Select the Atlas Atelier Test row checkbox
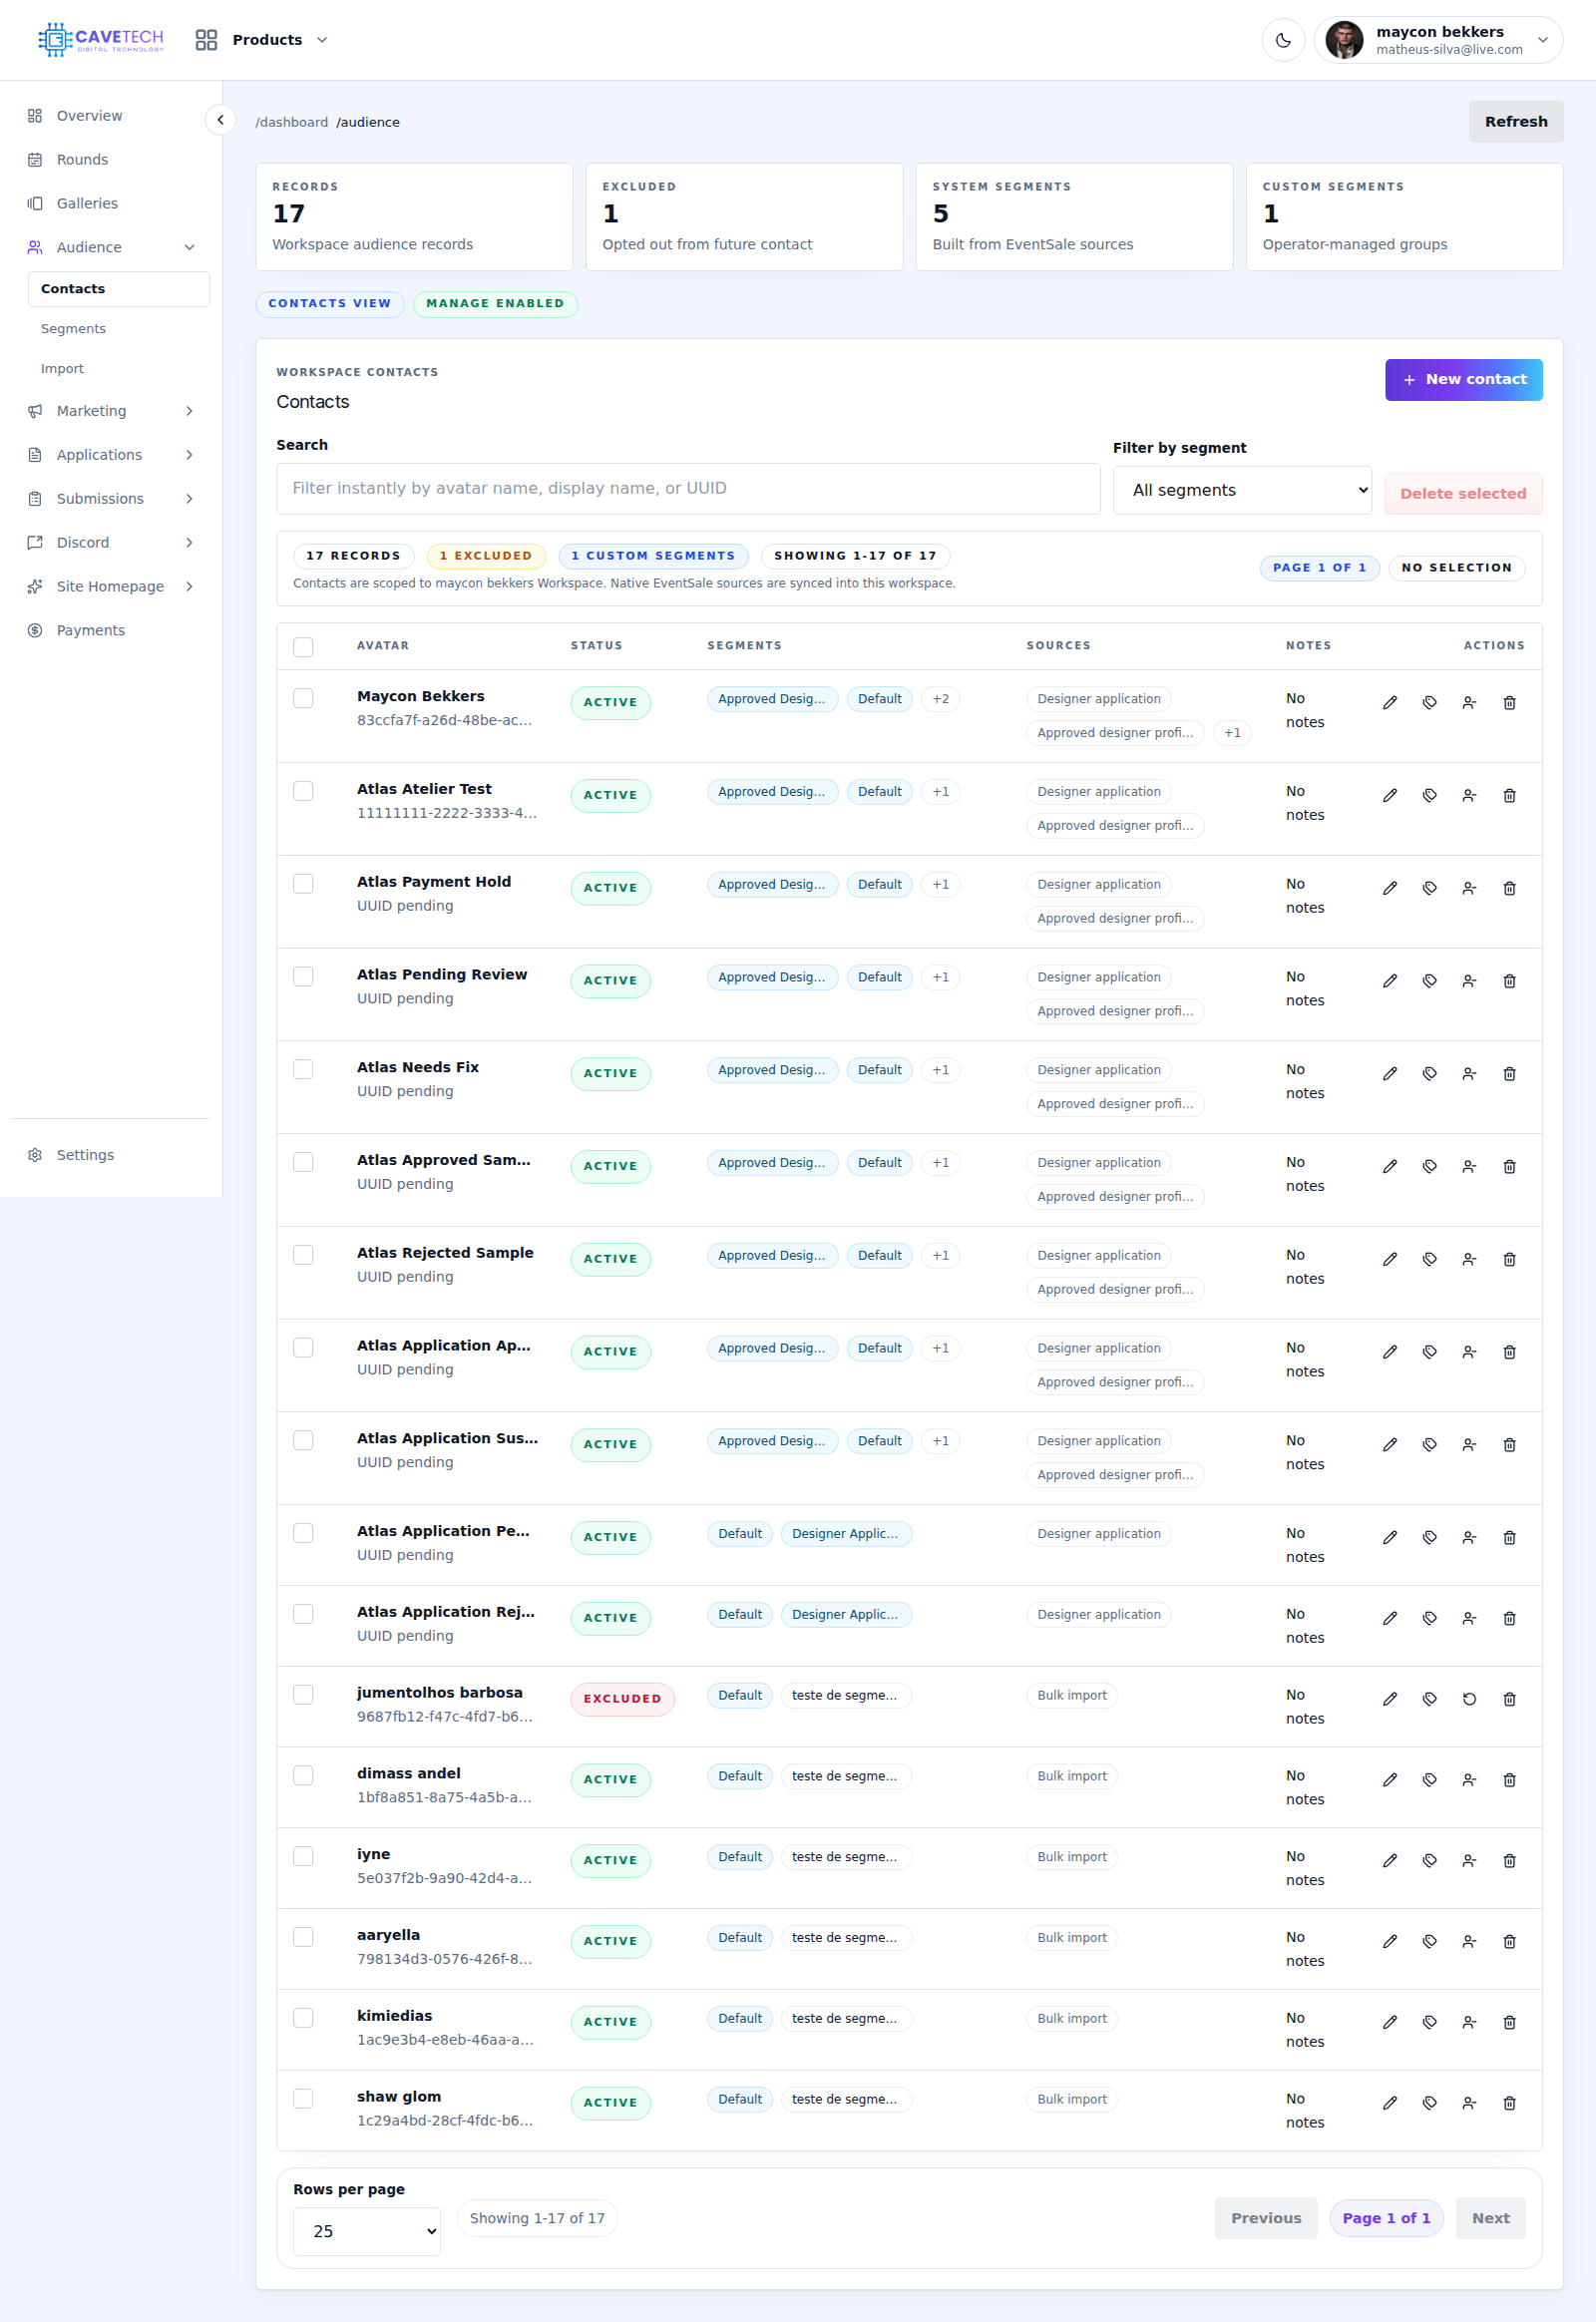 tap(303, 791)
